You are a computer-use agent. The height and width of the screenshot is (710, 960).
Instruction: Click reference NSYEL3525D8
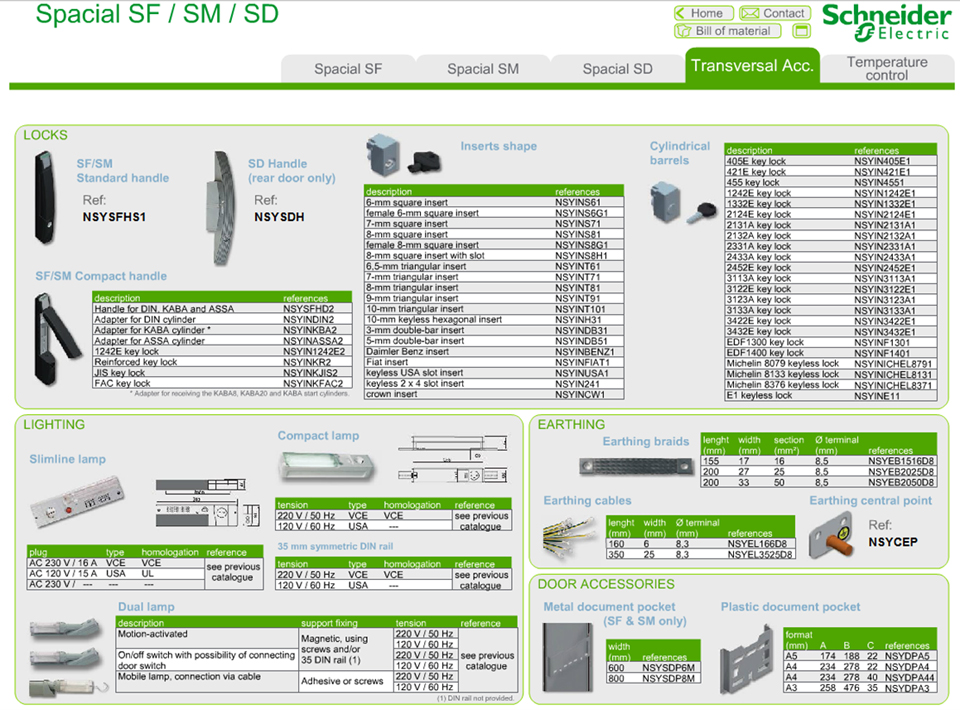point(760,555)
